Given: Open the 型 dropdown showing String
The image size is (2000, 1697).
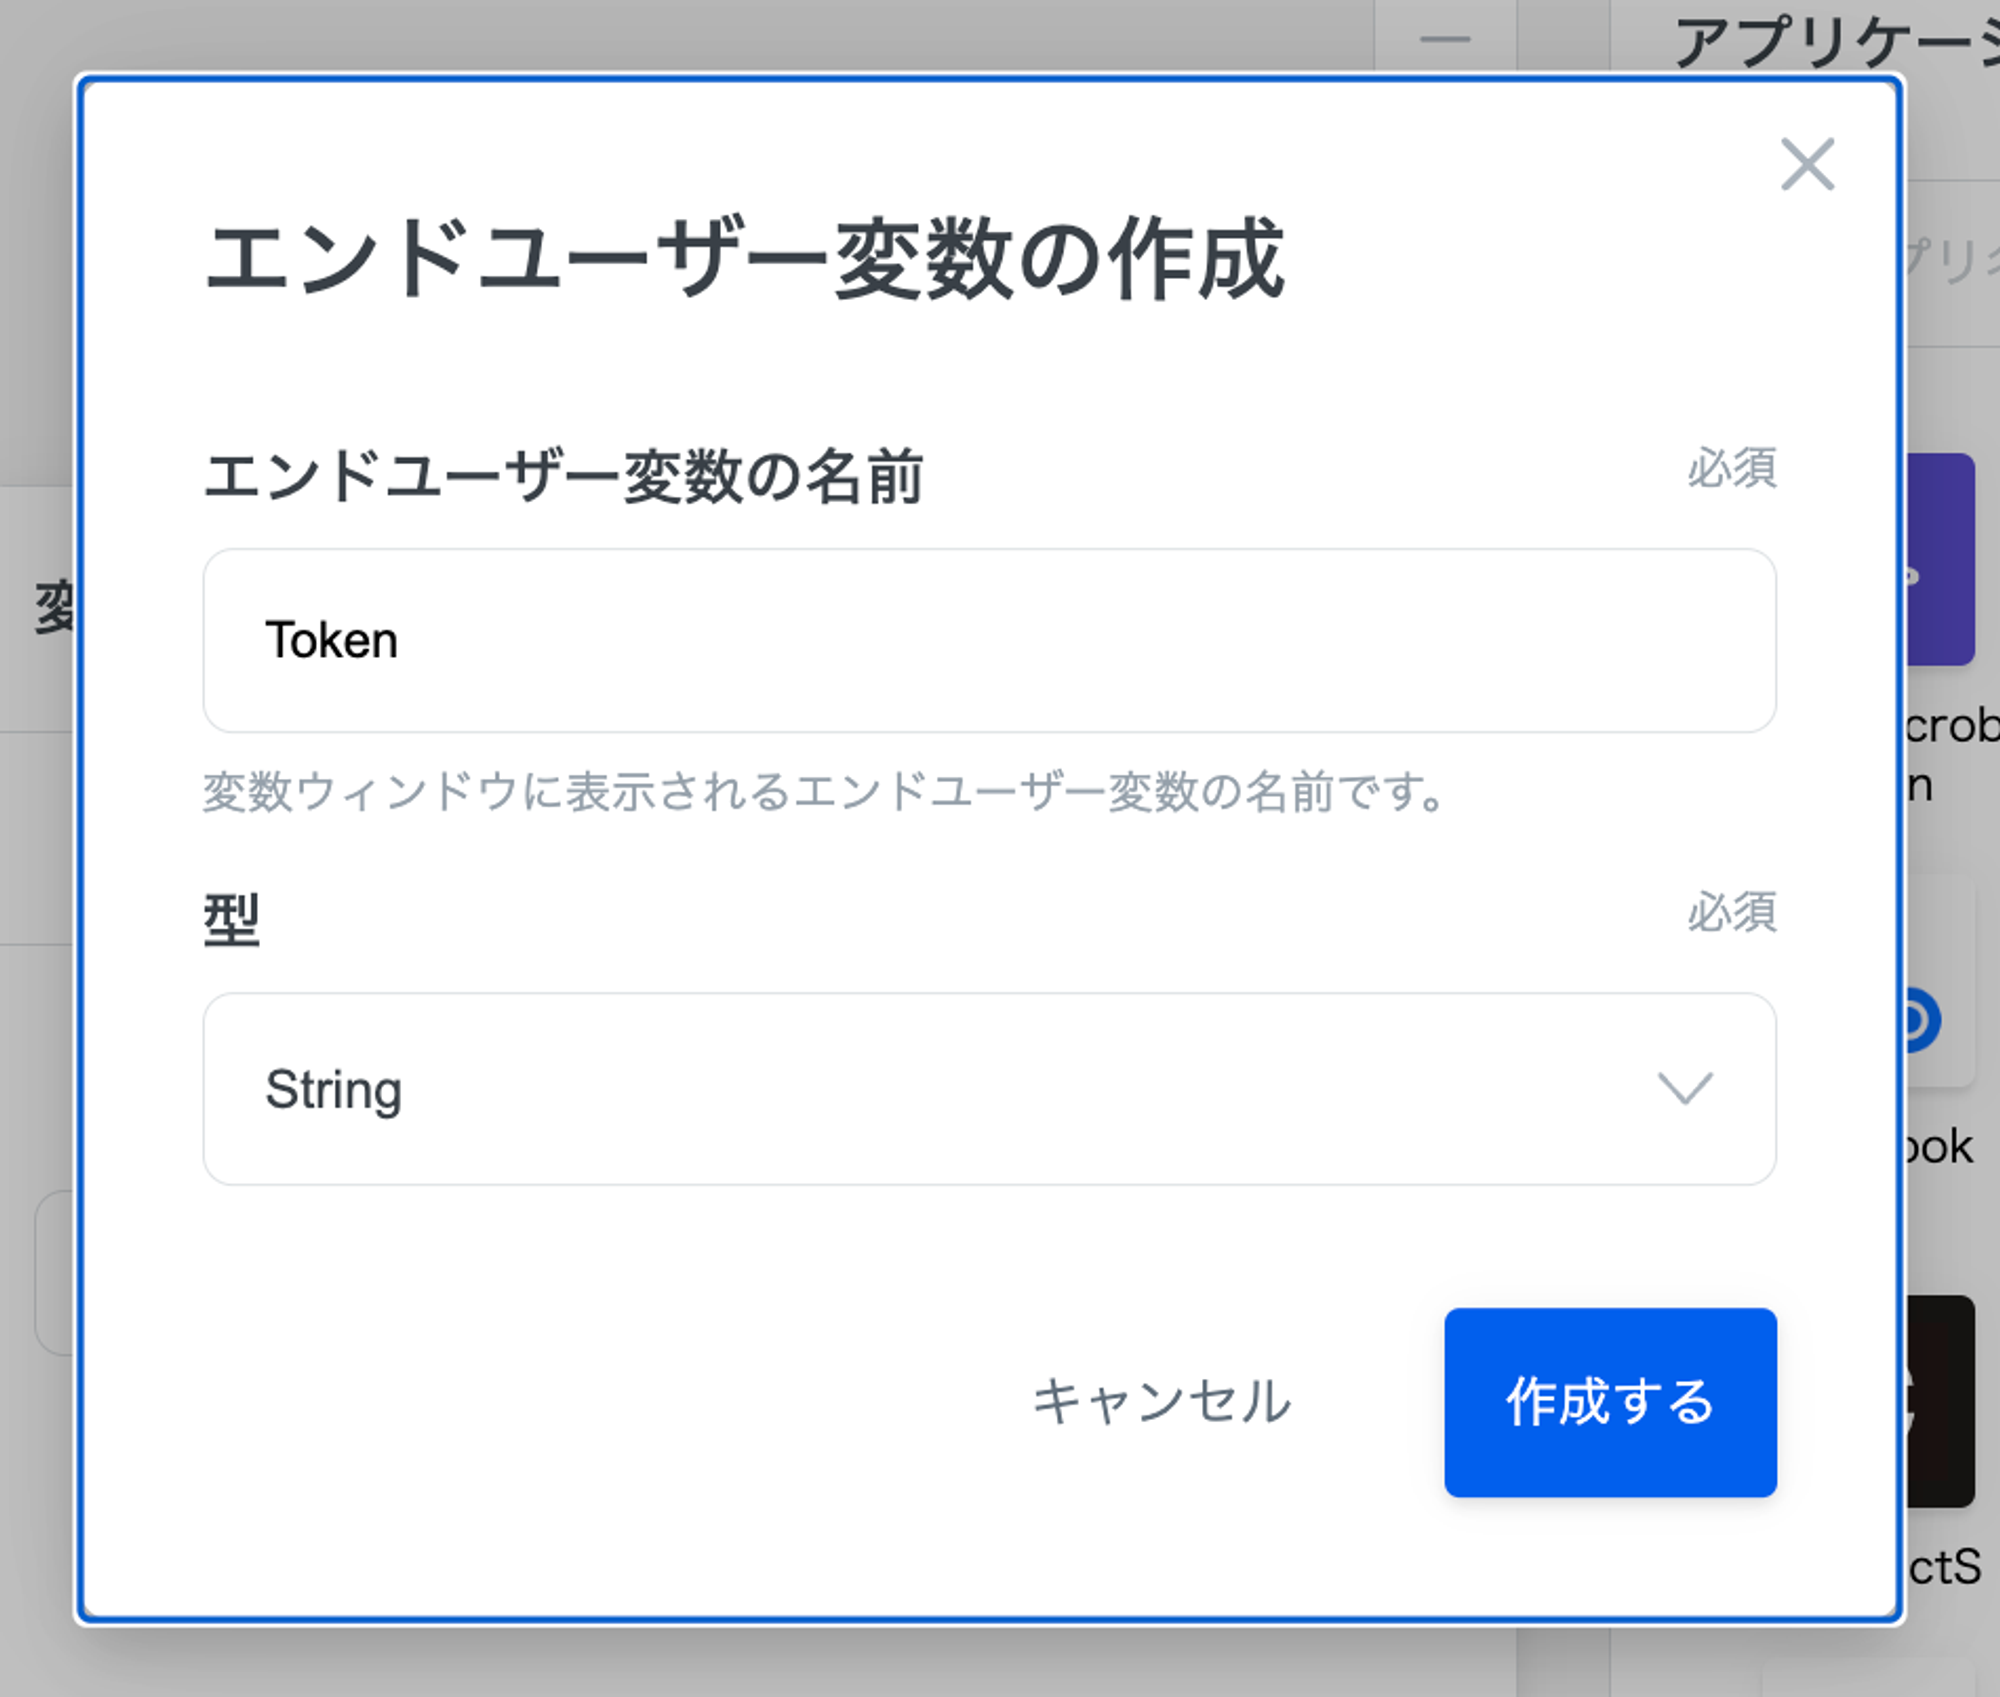Looking at the screenshot, I should (x=988, y=1089).
